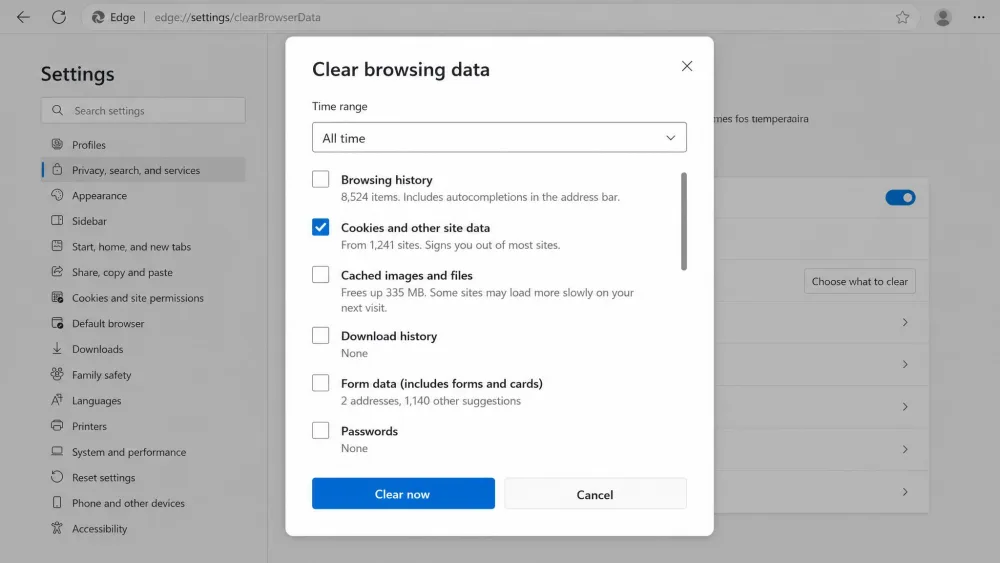Click the Family safety icon
The height and width of the screenshot is (563, 1000).
57,374
